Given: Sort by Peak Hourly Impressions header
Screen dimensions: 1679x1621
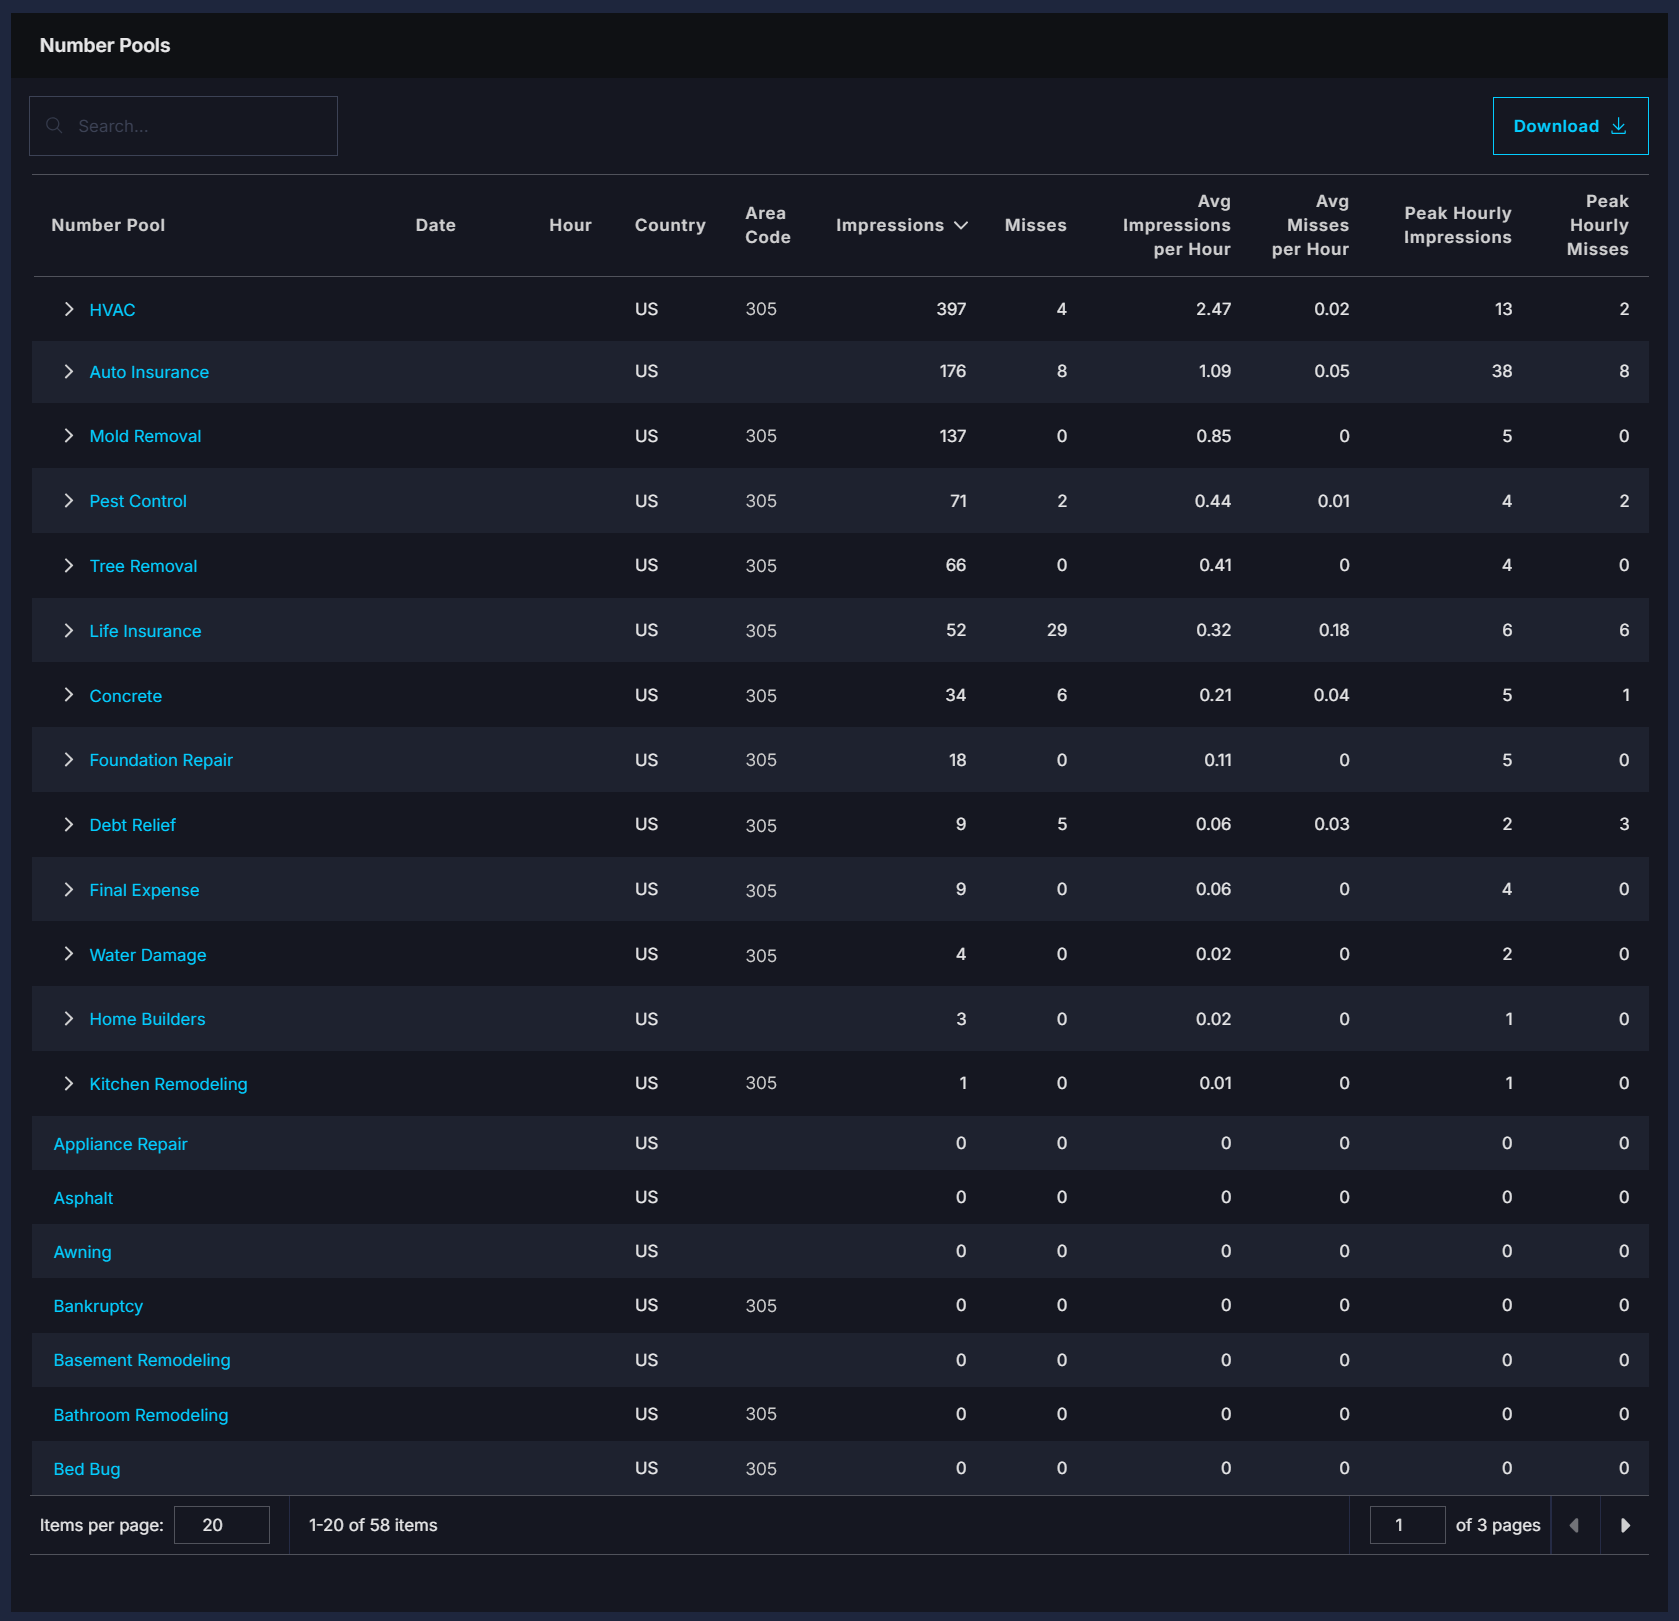Looking at the screenshot, I should coord(1457,226).
